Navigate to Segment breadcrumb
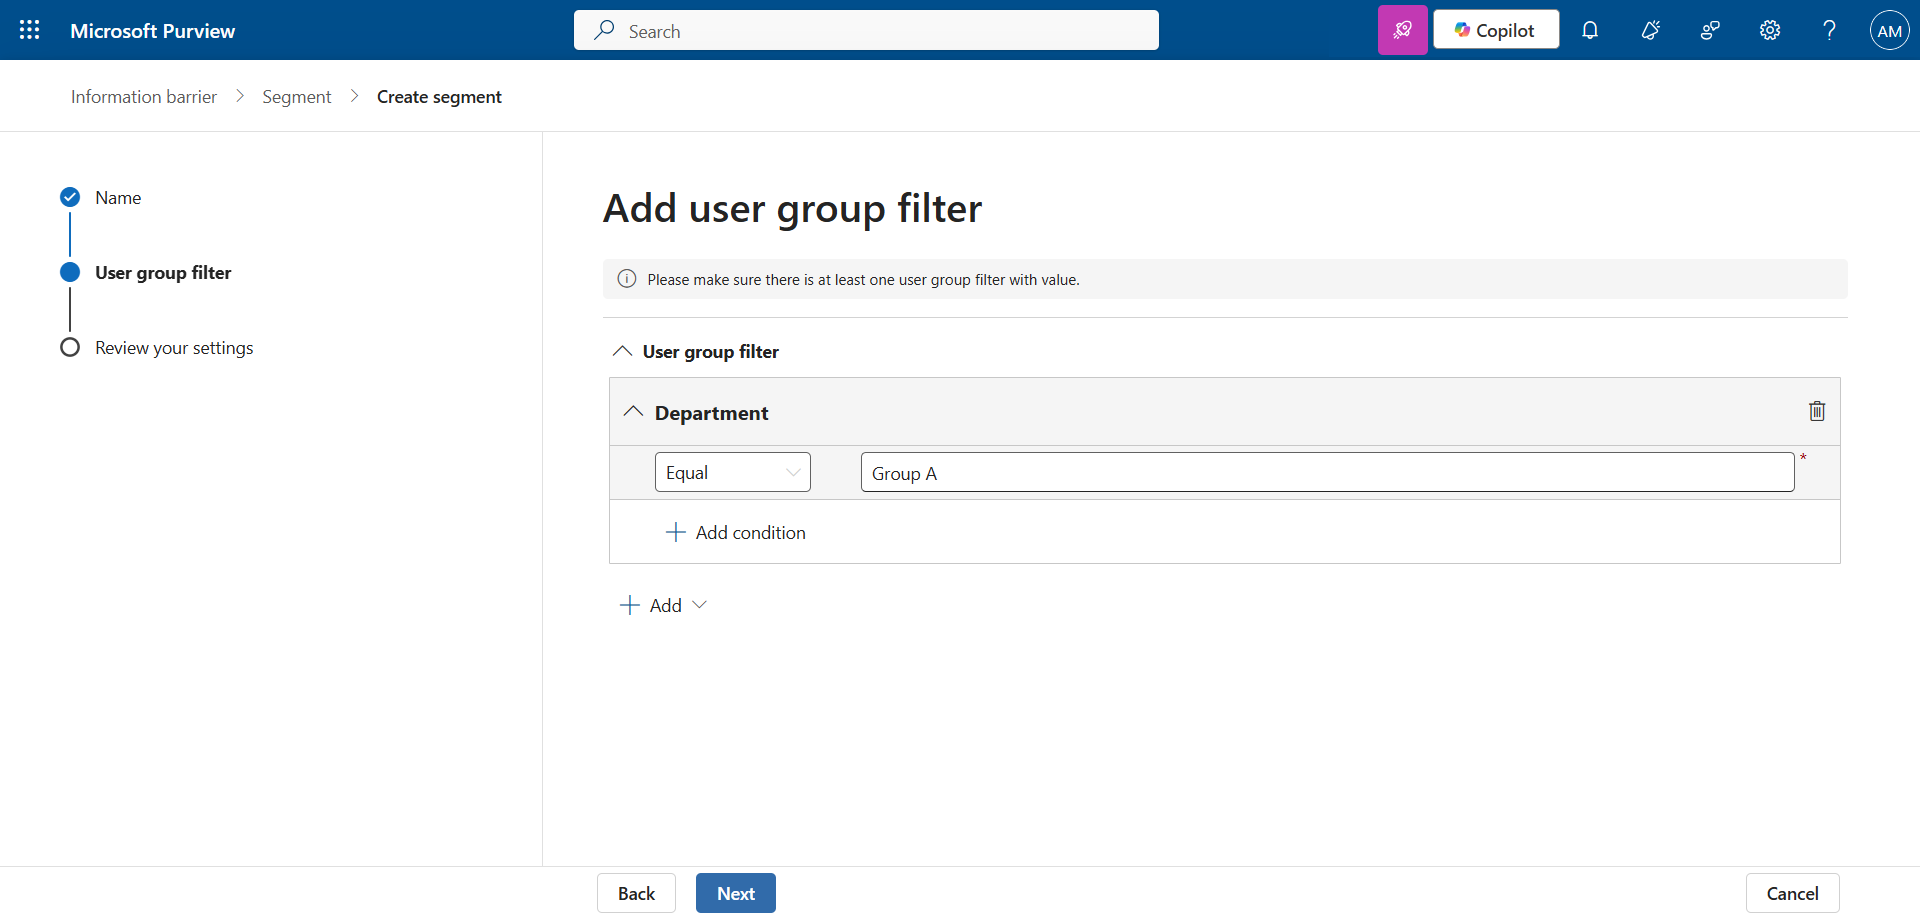 point(296,97)
